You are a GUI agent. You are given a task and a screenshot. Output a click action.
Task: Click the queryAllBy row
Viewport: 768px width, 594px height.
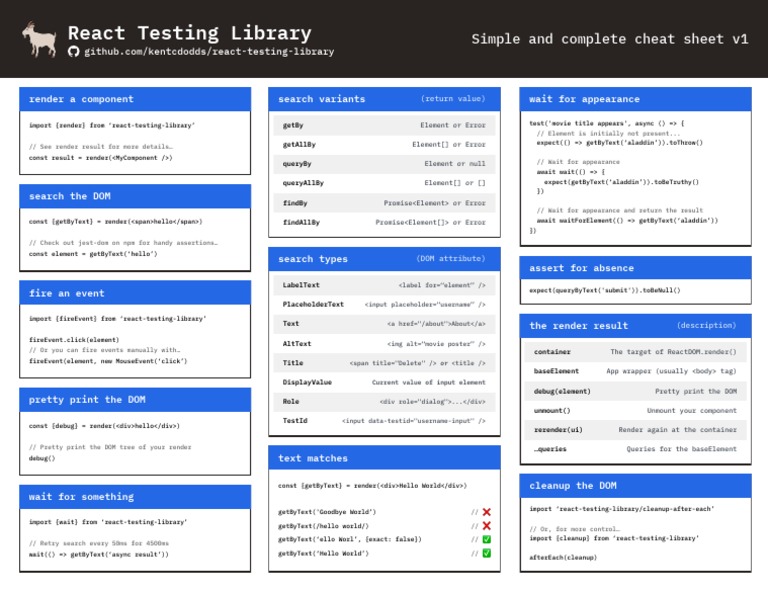tap(384, 183)
